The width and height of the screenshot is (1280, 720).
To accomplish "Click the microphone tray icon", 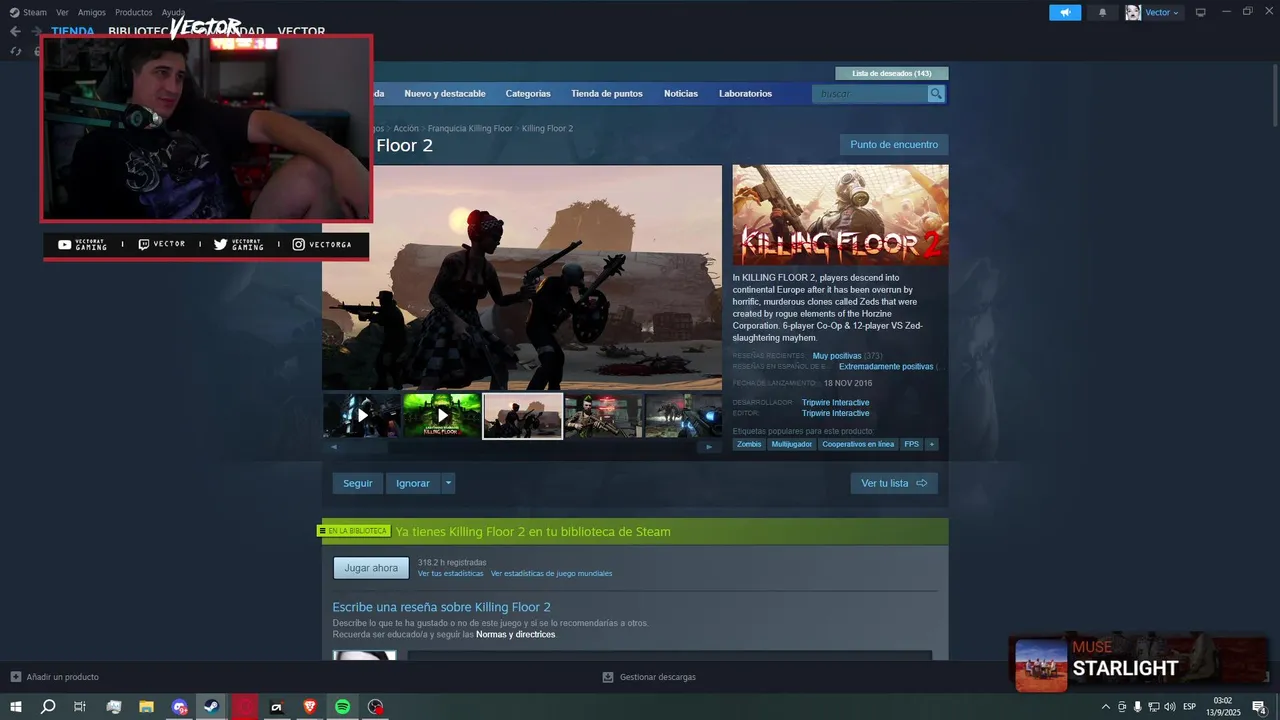I will click(1137, 707).
